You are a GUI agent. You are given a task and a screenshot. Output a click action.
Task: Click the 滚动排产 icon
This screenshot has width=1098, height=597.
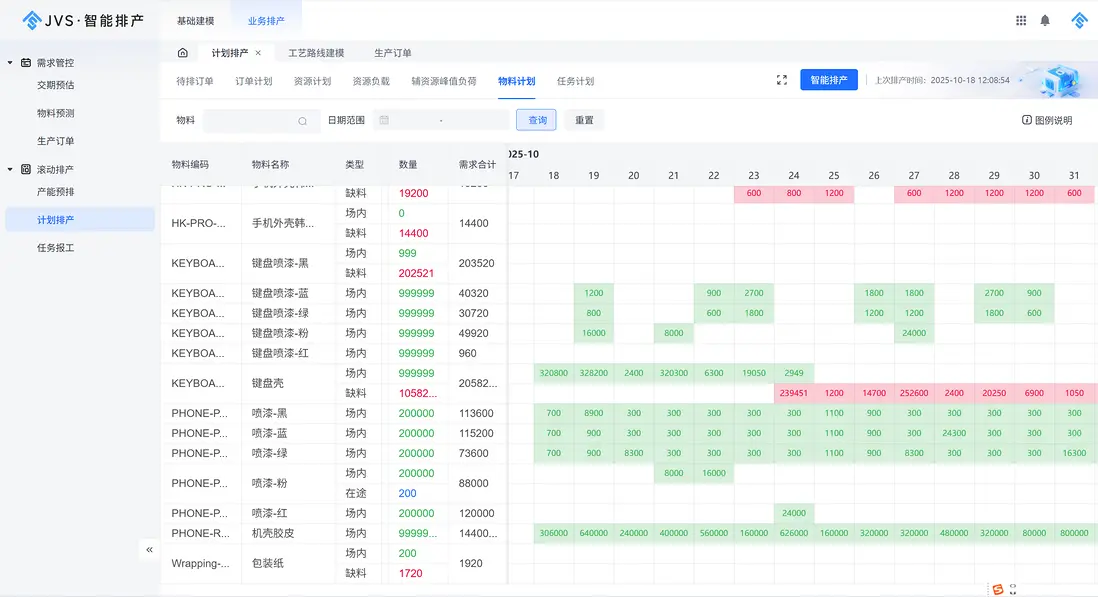(26, 169)
